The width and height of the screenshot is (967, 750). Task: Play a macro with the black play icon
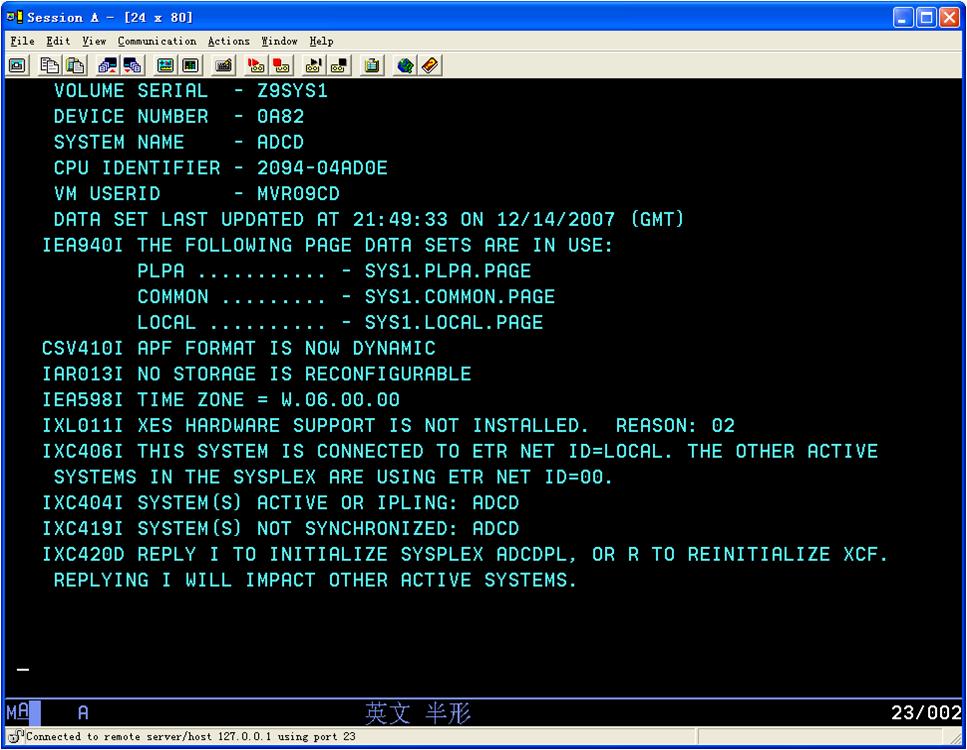tap(313, 65)
